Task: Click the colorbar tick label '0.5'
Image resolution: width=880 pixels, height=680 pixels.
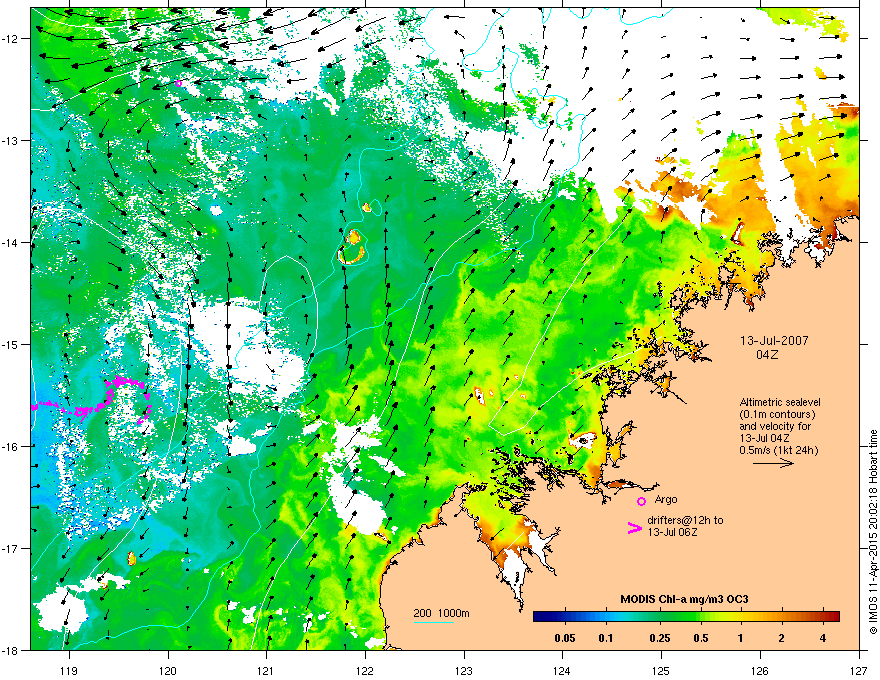Action: (701, 638)
